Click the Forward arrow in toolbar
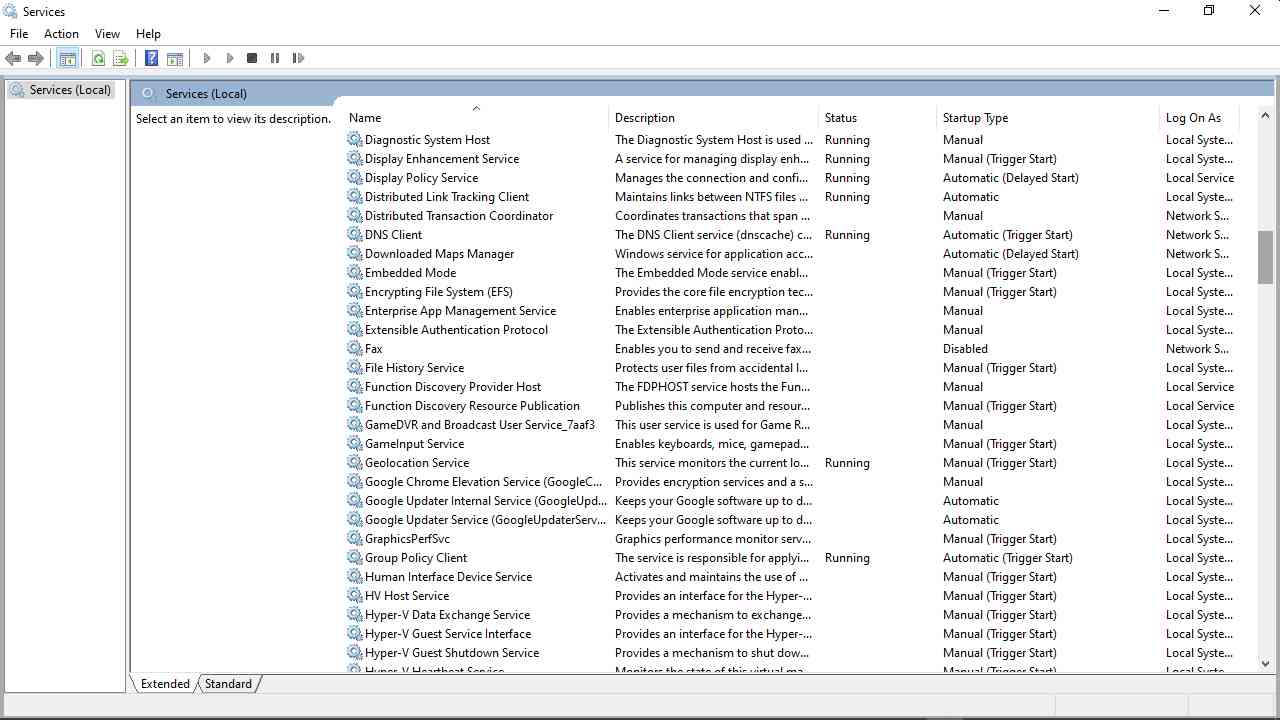 coord(36,58)
